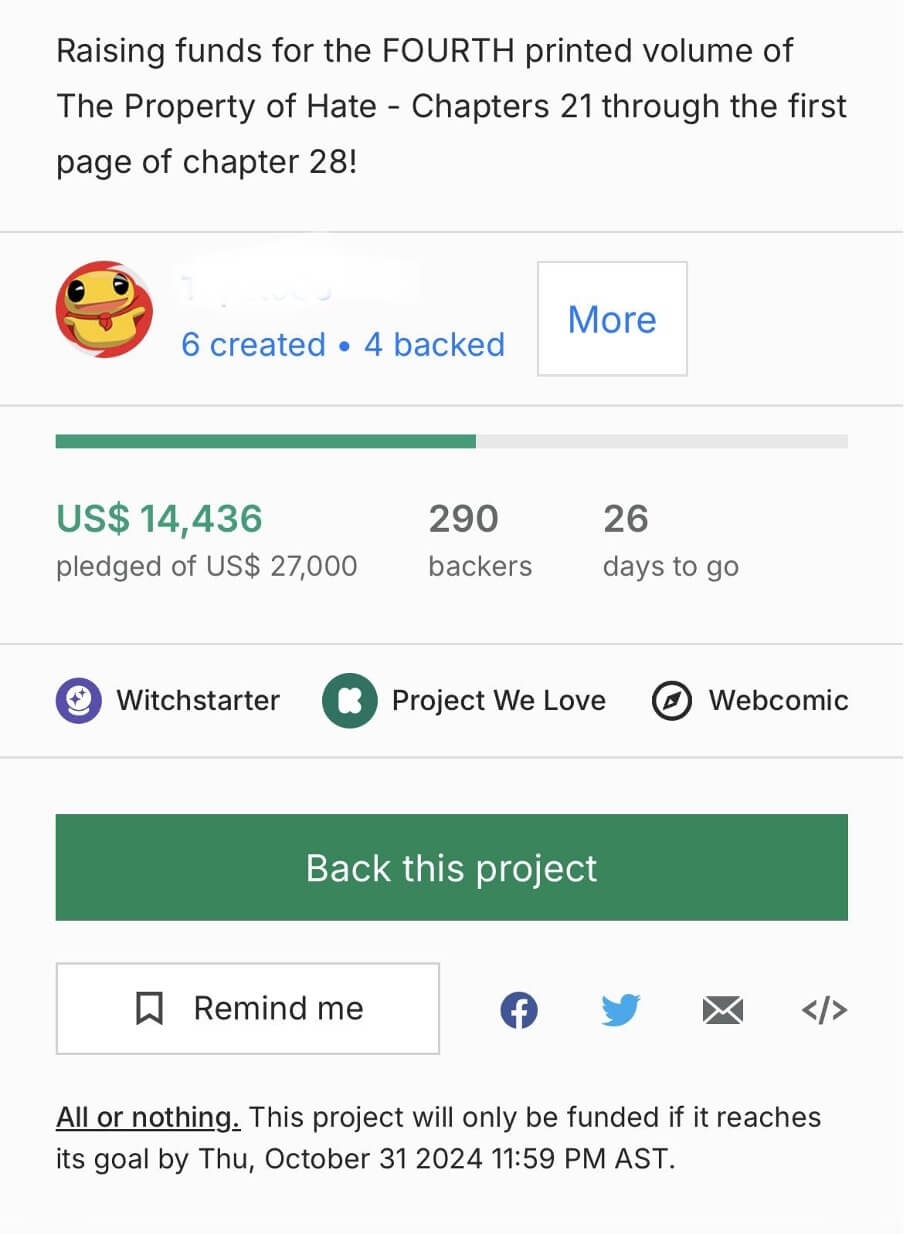Click the purple Witchstarter badge icon
Screen dimensions: 904x1234
point(78,701)
